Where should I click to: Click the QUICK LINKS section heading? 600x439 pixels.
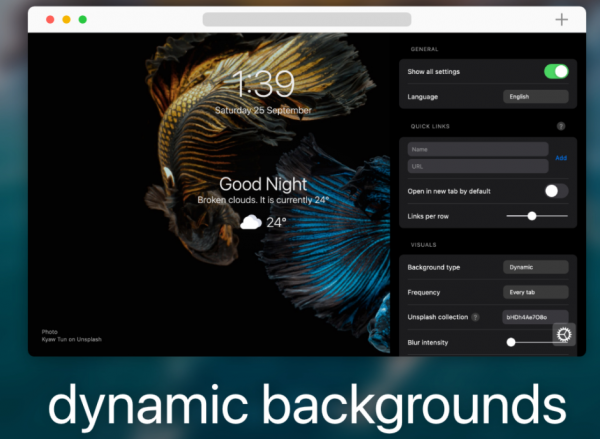click(430, 126)
